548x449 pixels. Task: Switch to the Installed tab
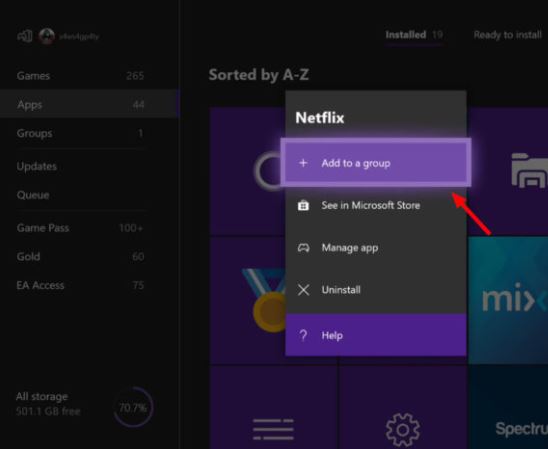(414, 35)
